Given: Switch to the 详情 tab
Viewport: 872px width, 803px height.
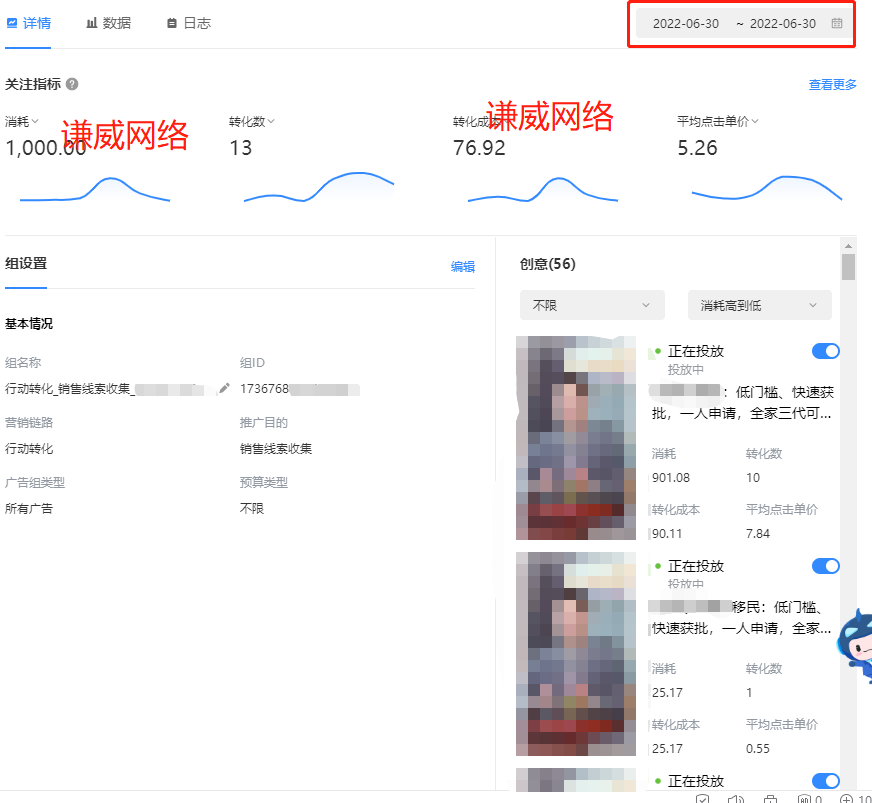Looking at the screenshot, I should [28, 23].
